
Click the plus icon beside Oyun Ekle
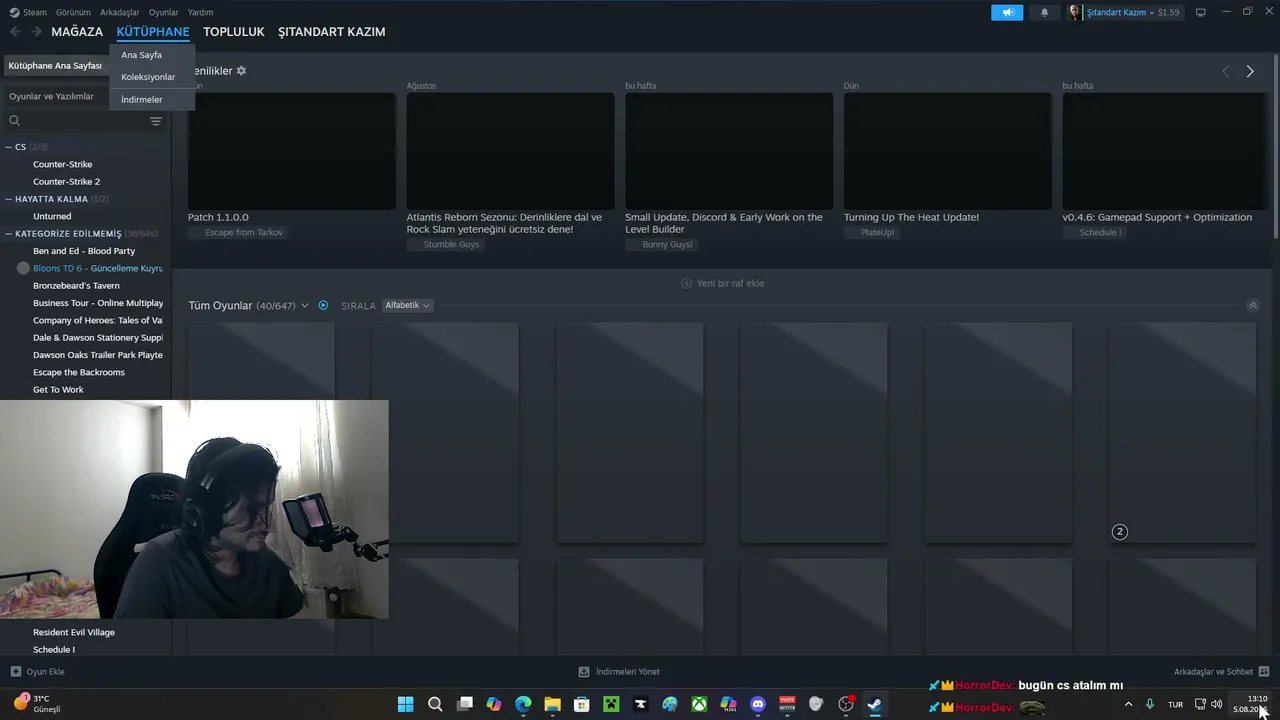tap(15, 672)
